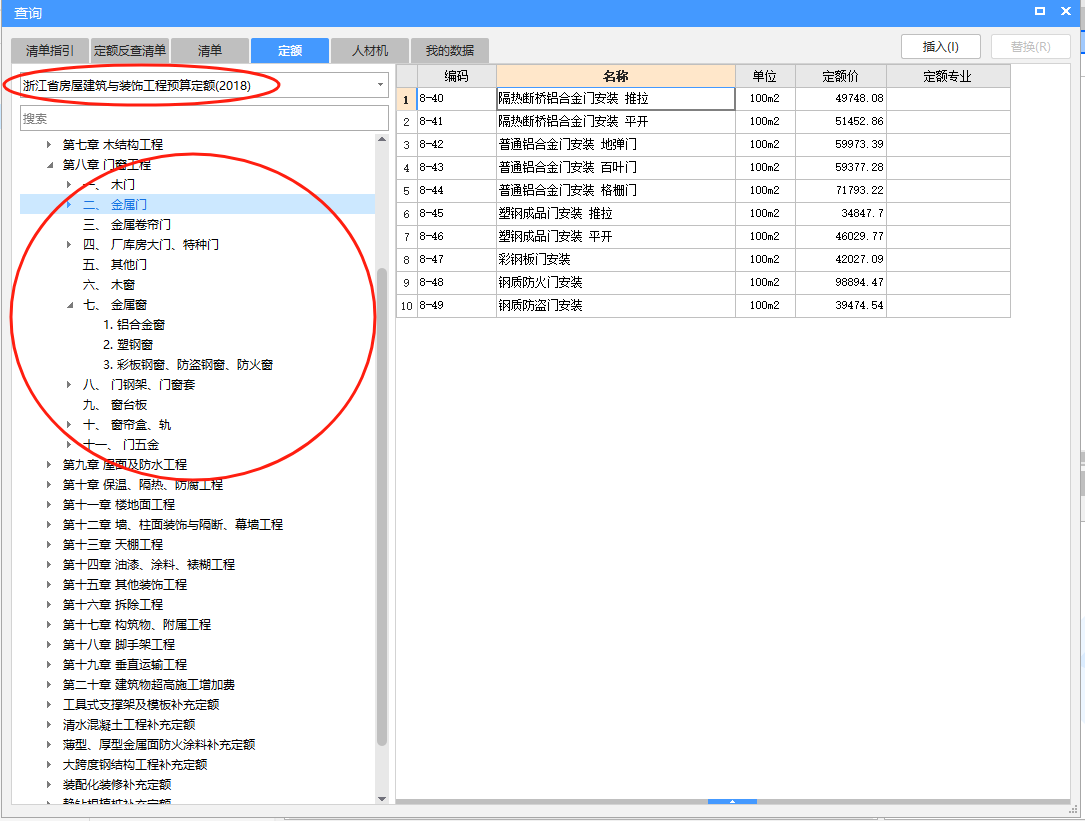This screenshot has width=1085, height=821.
Task: Select row 塑钢成品门安装 平开
Action: coord(703,237)
